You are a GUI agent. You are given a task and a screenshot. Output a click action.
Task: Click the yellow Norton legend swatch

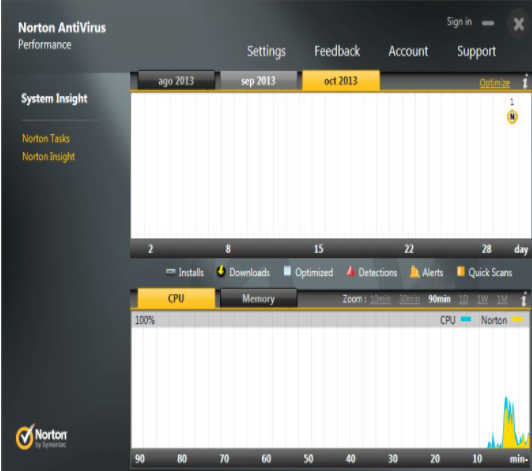[518, 319]
